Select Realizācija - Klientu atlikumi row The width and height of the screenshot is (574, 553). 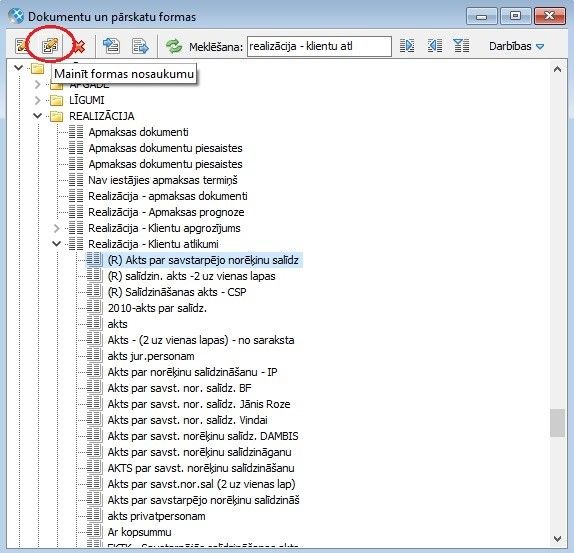pyautogui.click(x=153, y=244)
